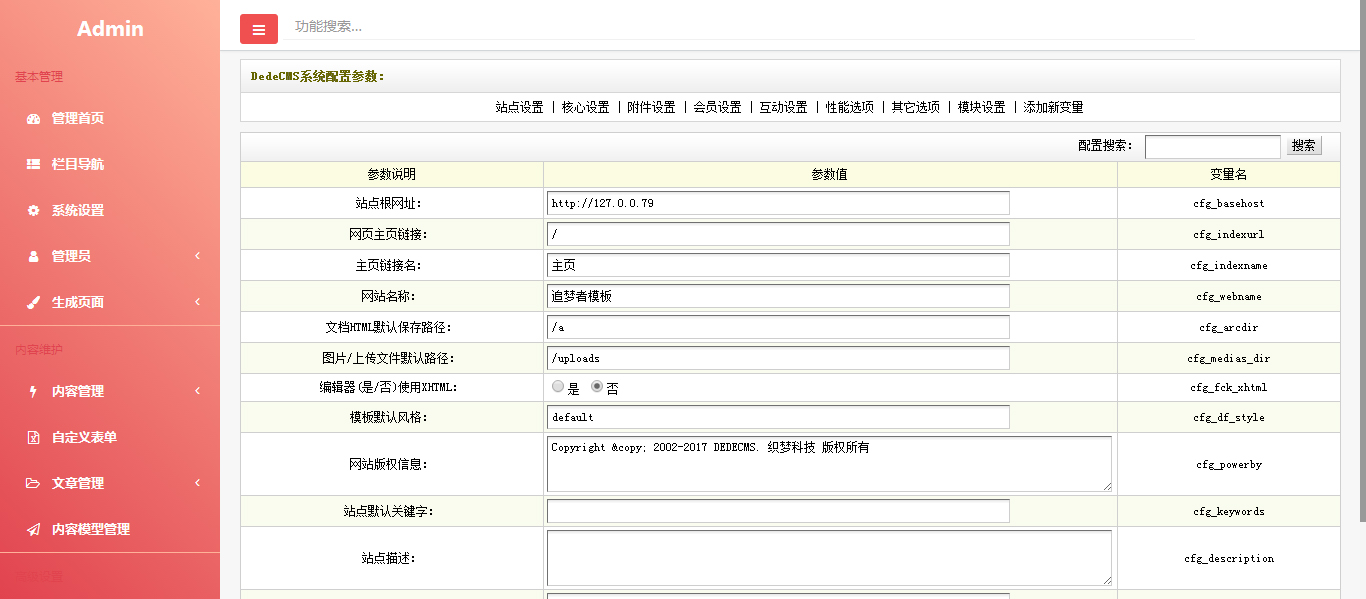The width and height of the screenshot is (1366, 599).
Task: Open 添加新变量 link
Action: pyautogui.click(x=1053, y=107)
